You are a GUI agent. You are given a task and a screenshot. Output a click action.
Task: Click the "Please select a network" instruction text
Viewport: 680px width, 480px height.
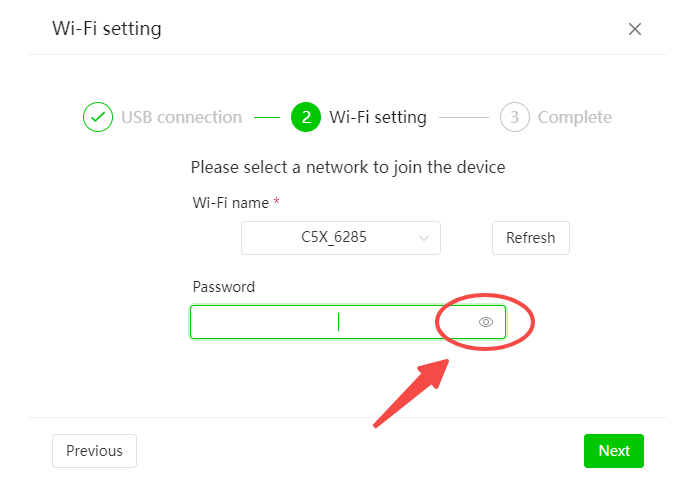point(348,167)
